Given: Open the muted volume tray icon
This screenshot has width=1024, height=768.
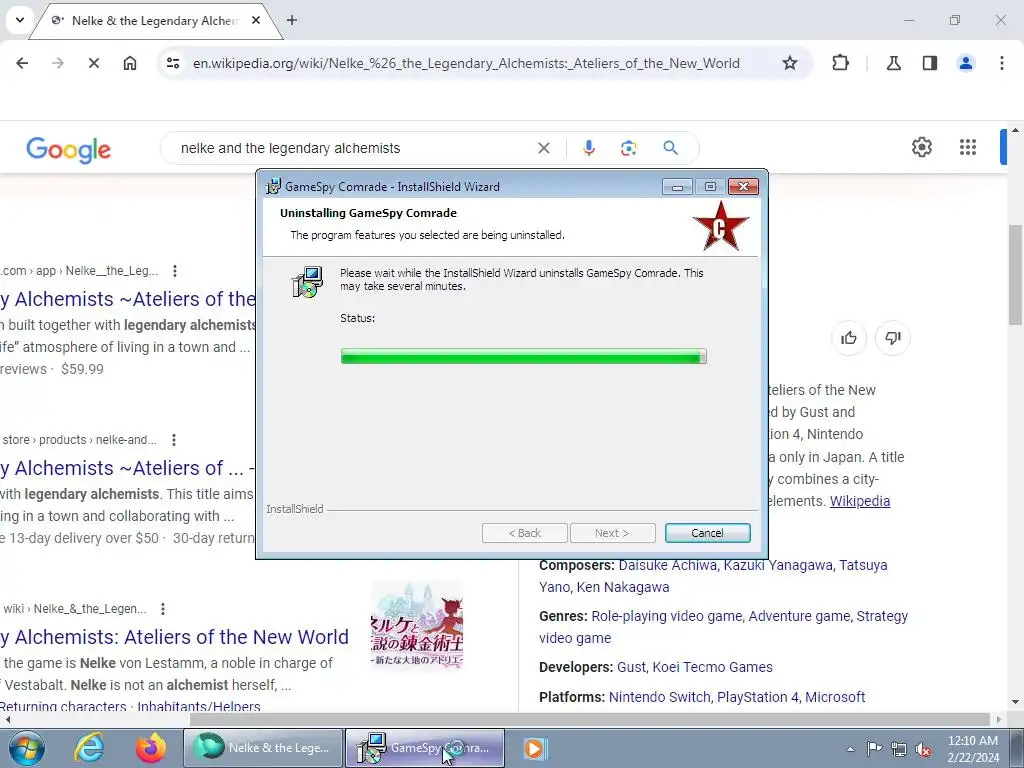Looking at the screenshot, I should pos(923,749).
